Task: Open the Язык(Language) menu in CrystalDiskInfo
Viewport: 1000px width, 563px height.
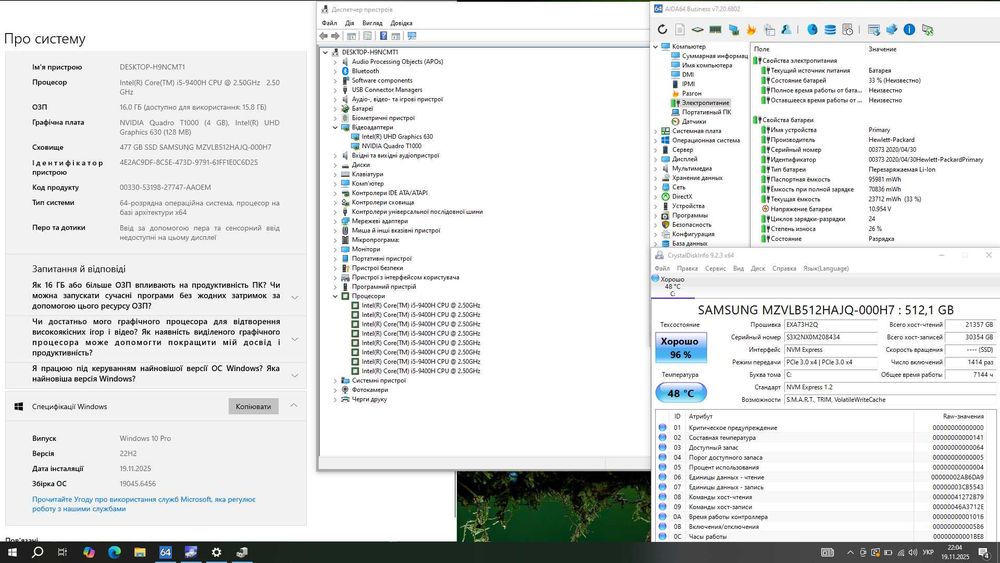Action: pos(826,268)
